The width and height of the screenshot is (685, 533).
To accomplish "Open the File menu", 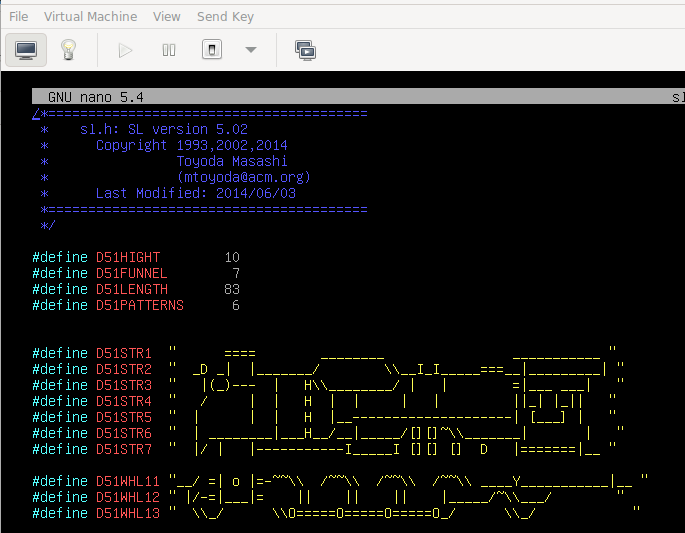I will (18, 16).
